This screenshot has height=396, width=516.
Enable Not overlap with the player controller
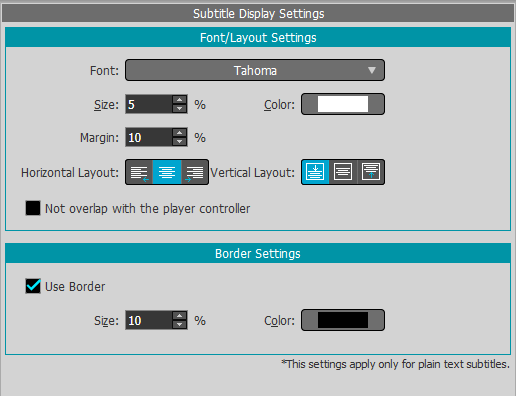click(x=33, y=208)
